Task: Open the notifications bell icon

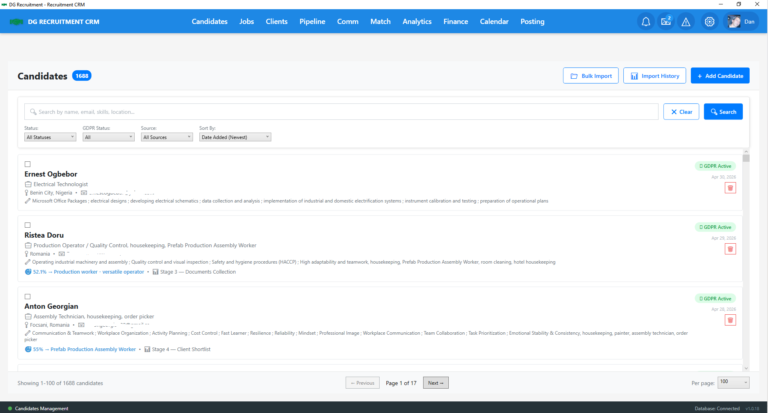Action: point(645,21)
